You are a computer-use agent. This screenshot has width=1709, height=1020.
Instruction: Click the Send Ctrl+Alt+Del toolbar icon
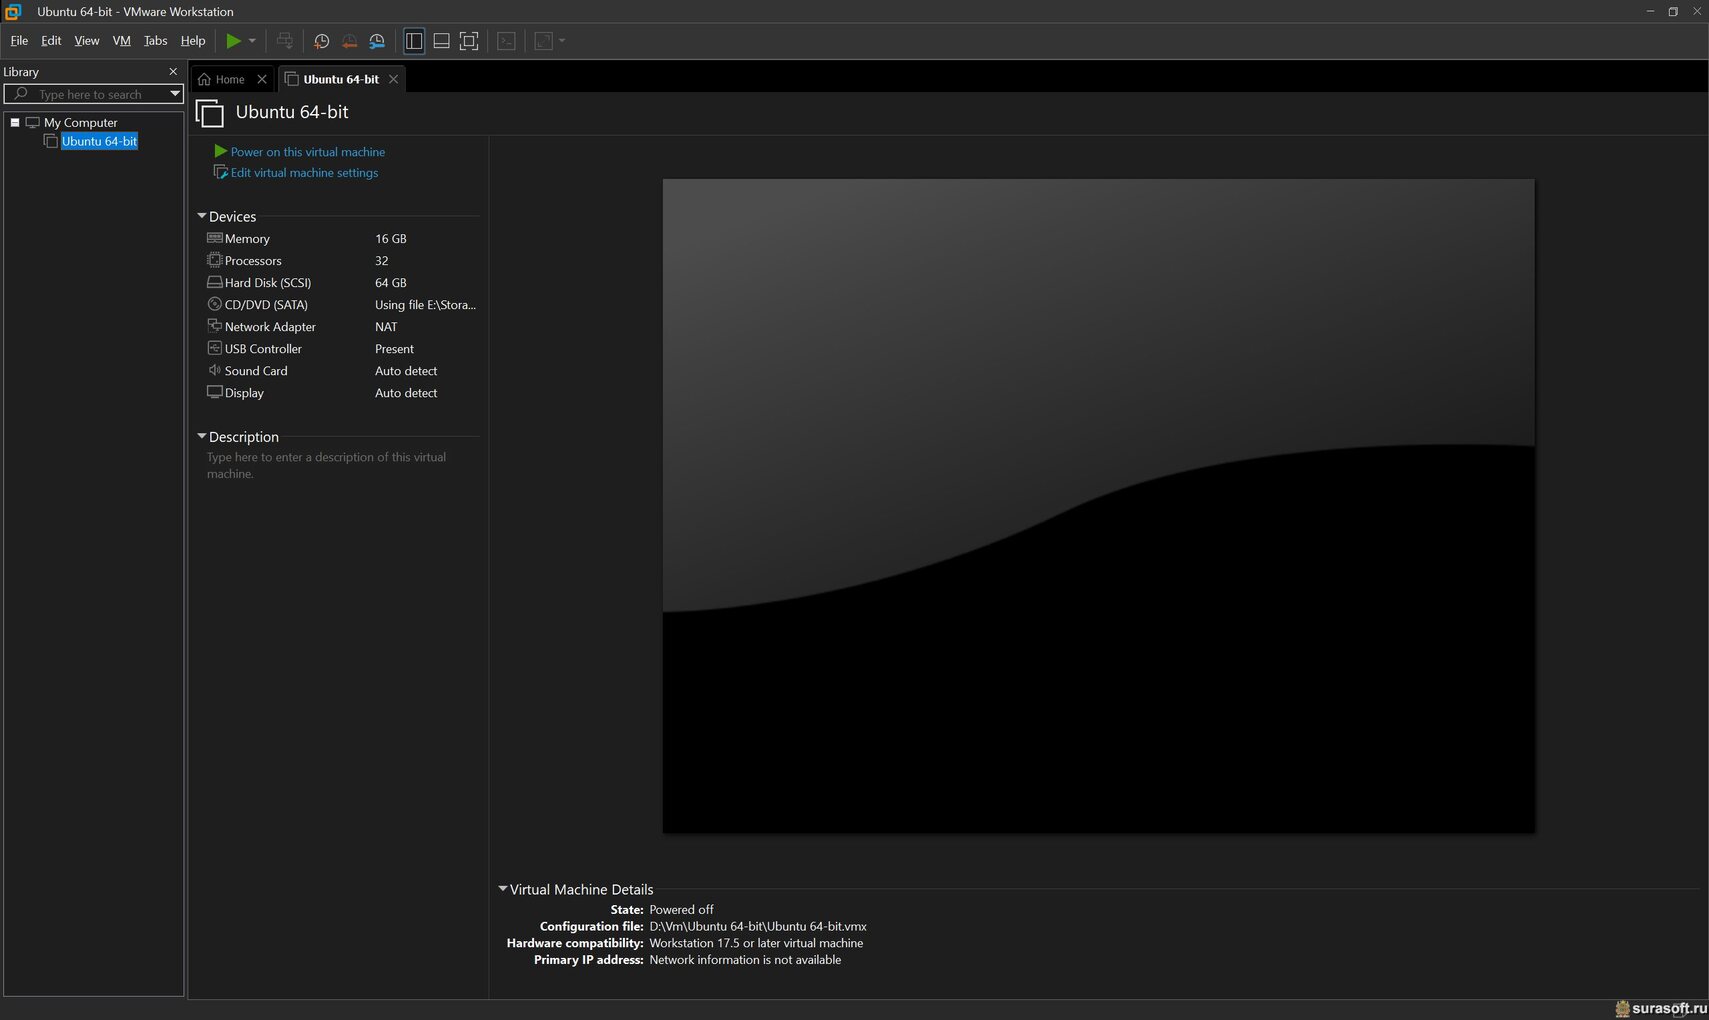[x=285, y=41]
